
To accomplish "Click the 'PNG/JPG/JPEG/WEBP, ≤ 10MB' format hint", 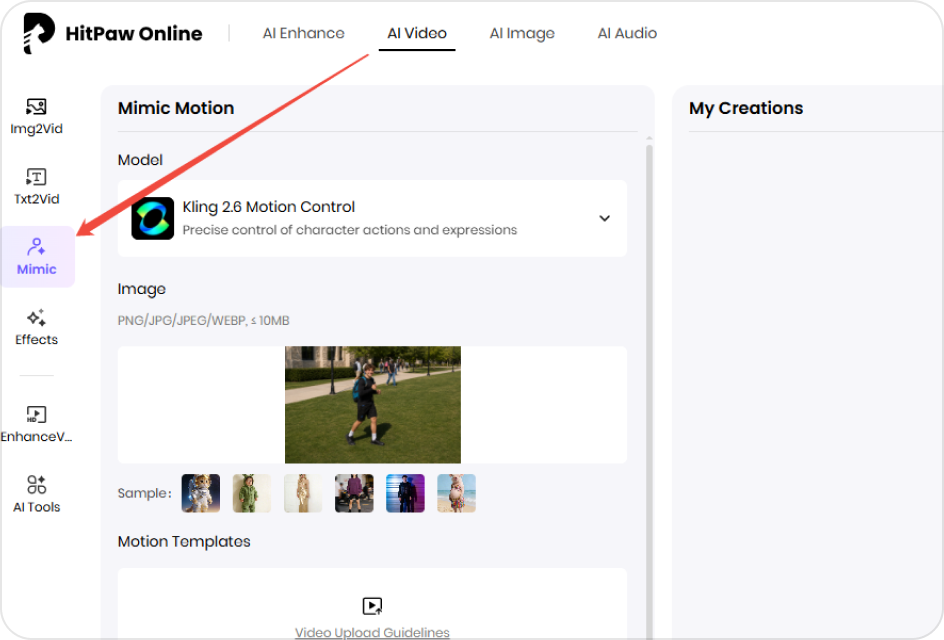I will tap(203, 320).
